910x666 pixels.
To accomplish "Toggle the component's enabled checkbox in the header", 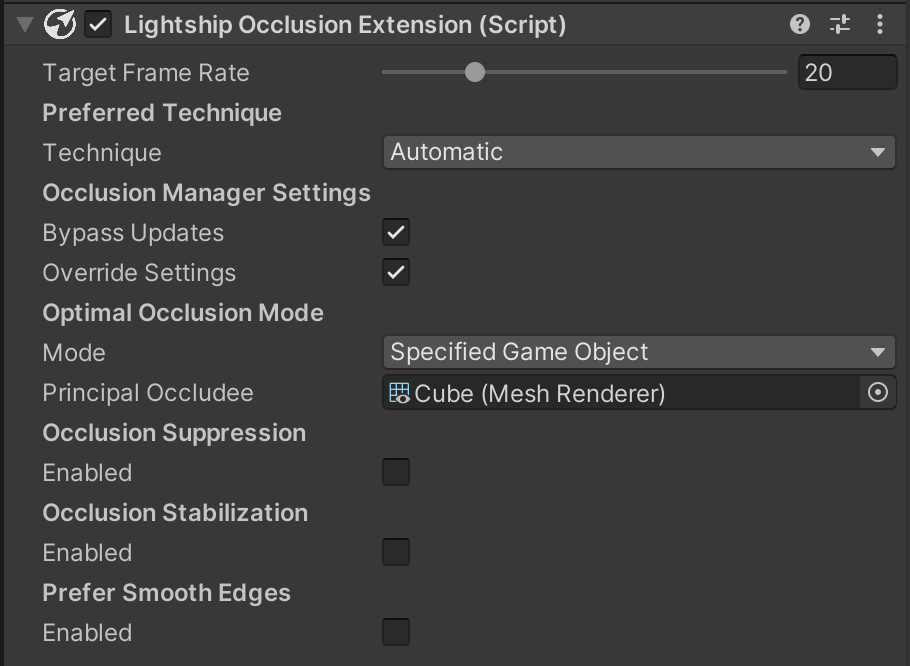I will point(99,23).
